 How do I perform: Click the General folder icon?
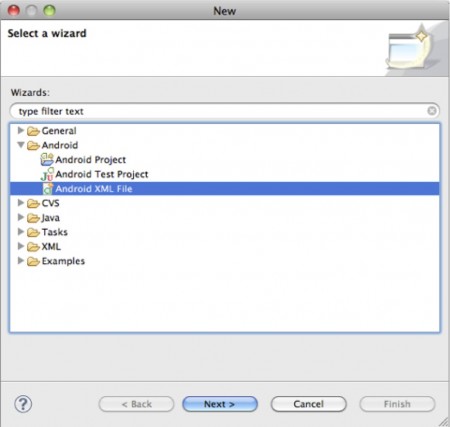click(x=33, y=131)
